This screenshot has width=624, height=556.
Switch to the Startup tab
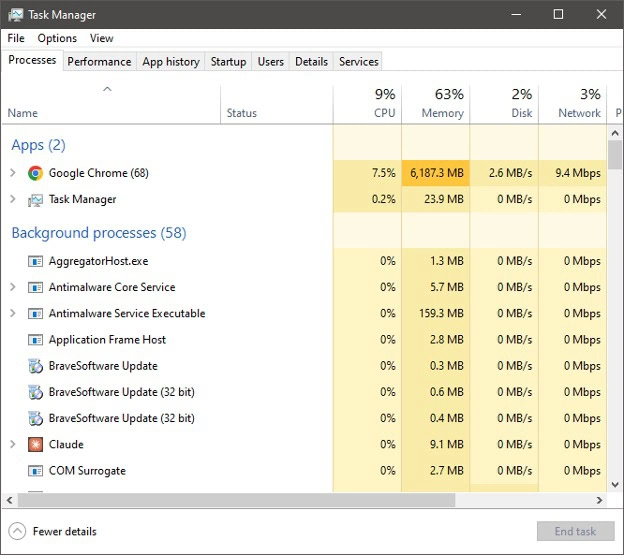pyautogui.click(x=228, y=62)
